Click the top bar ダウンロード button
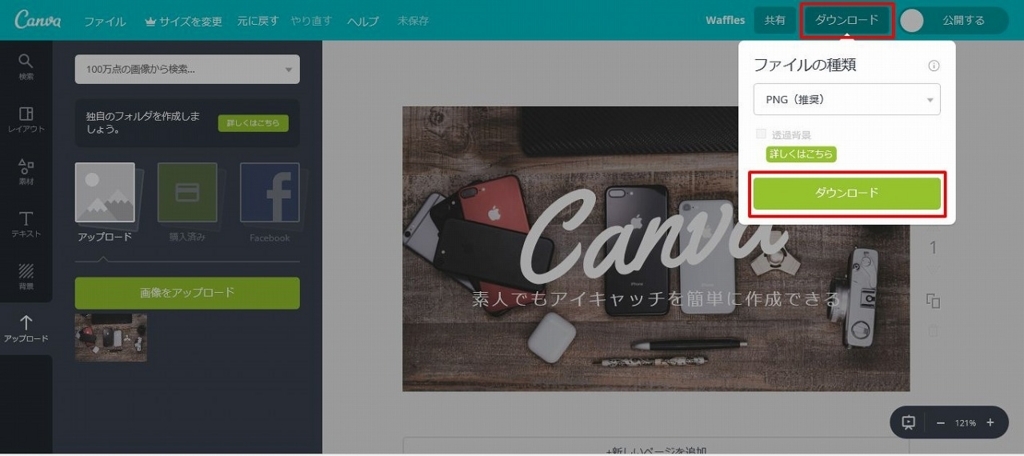Screen dimensions: 1024x456 [847, 20]
